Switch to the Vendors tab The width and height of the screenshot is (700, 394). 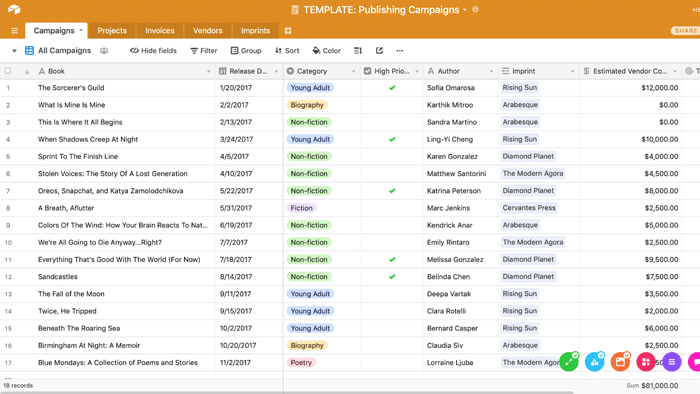point(208,31)
